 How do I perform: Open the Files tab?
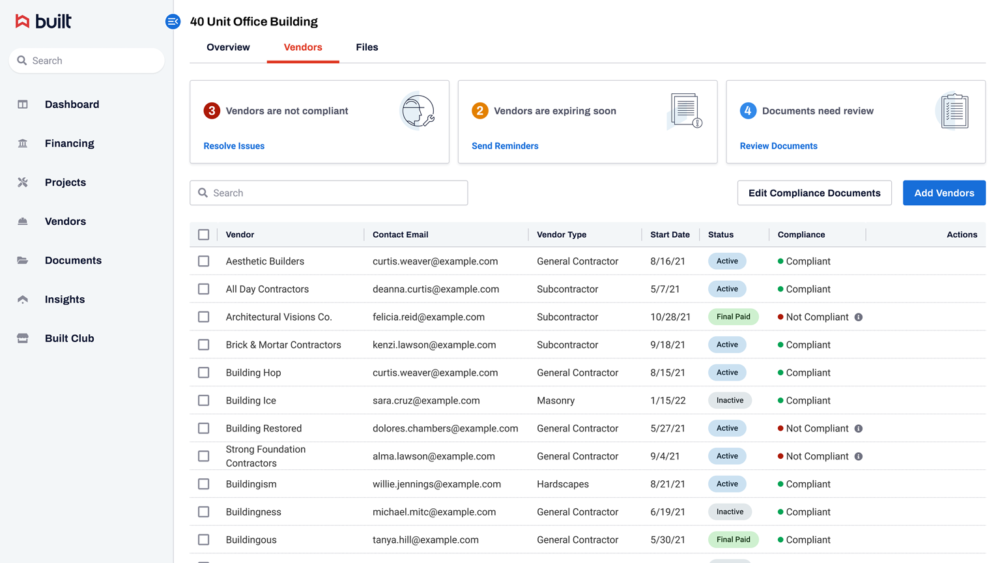367,47
